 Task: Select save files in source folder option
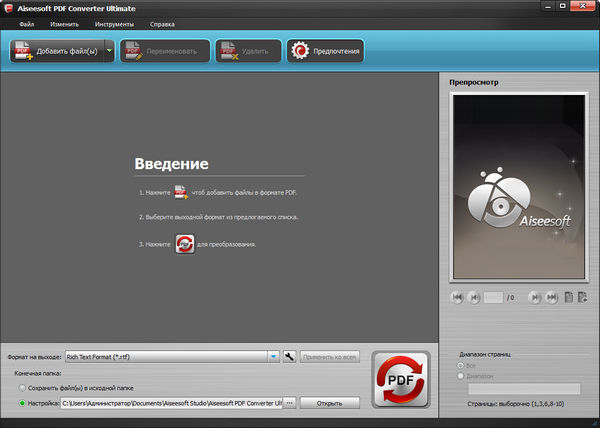[x=21, y=388]
